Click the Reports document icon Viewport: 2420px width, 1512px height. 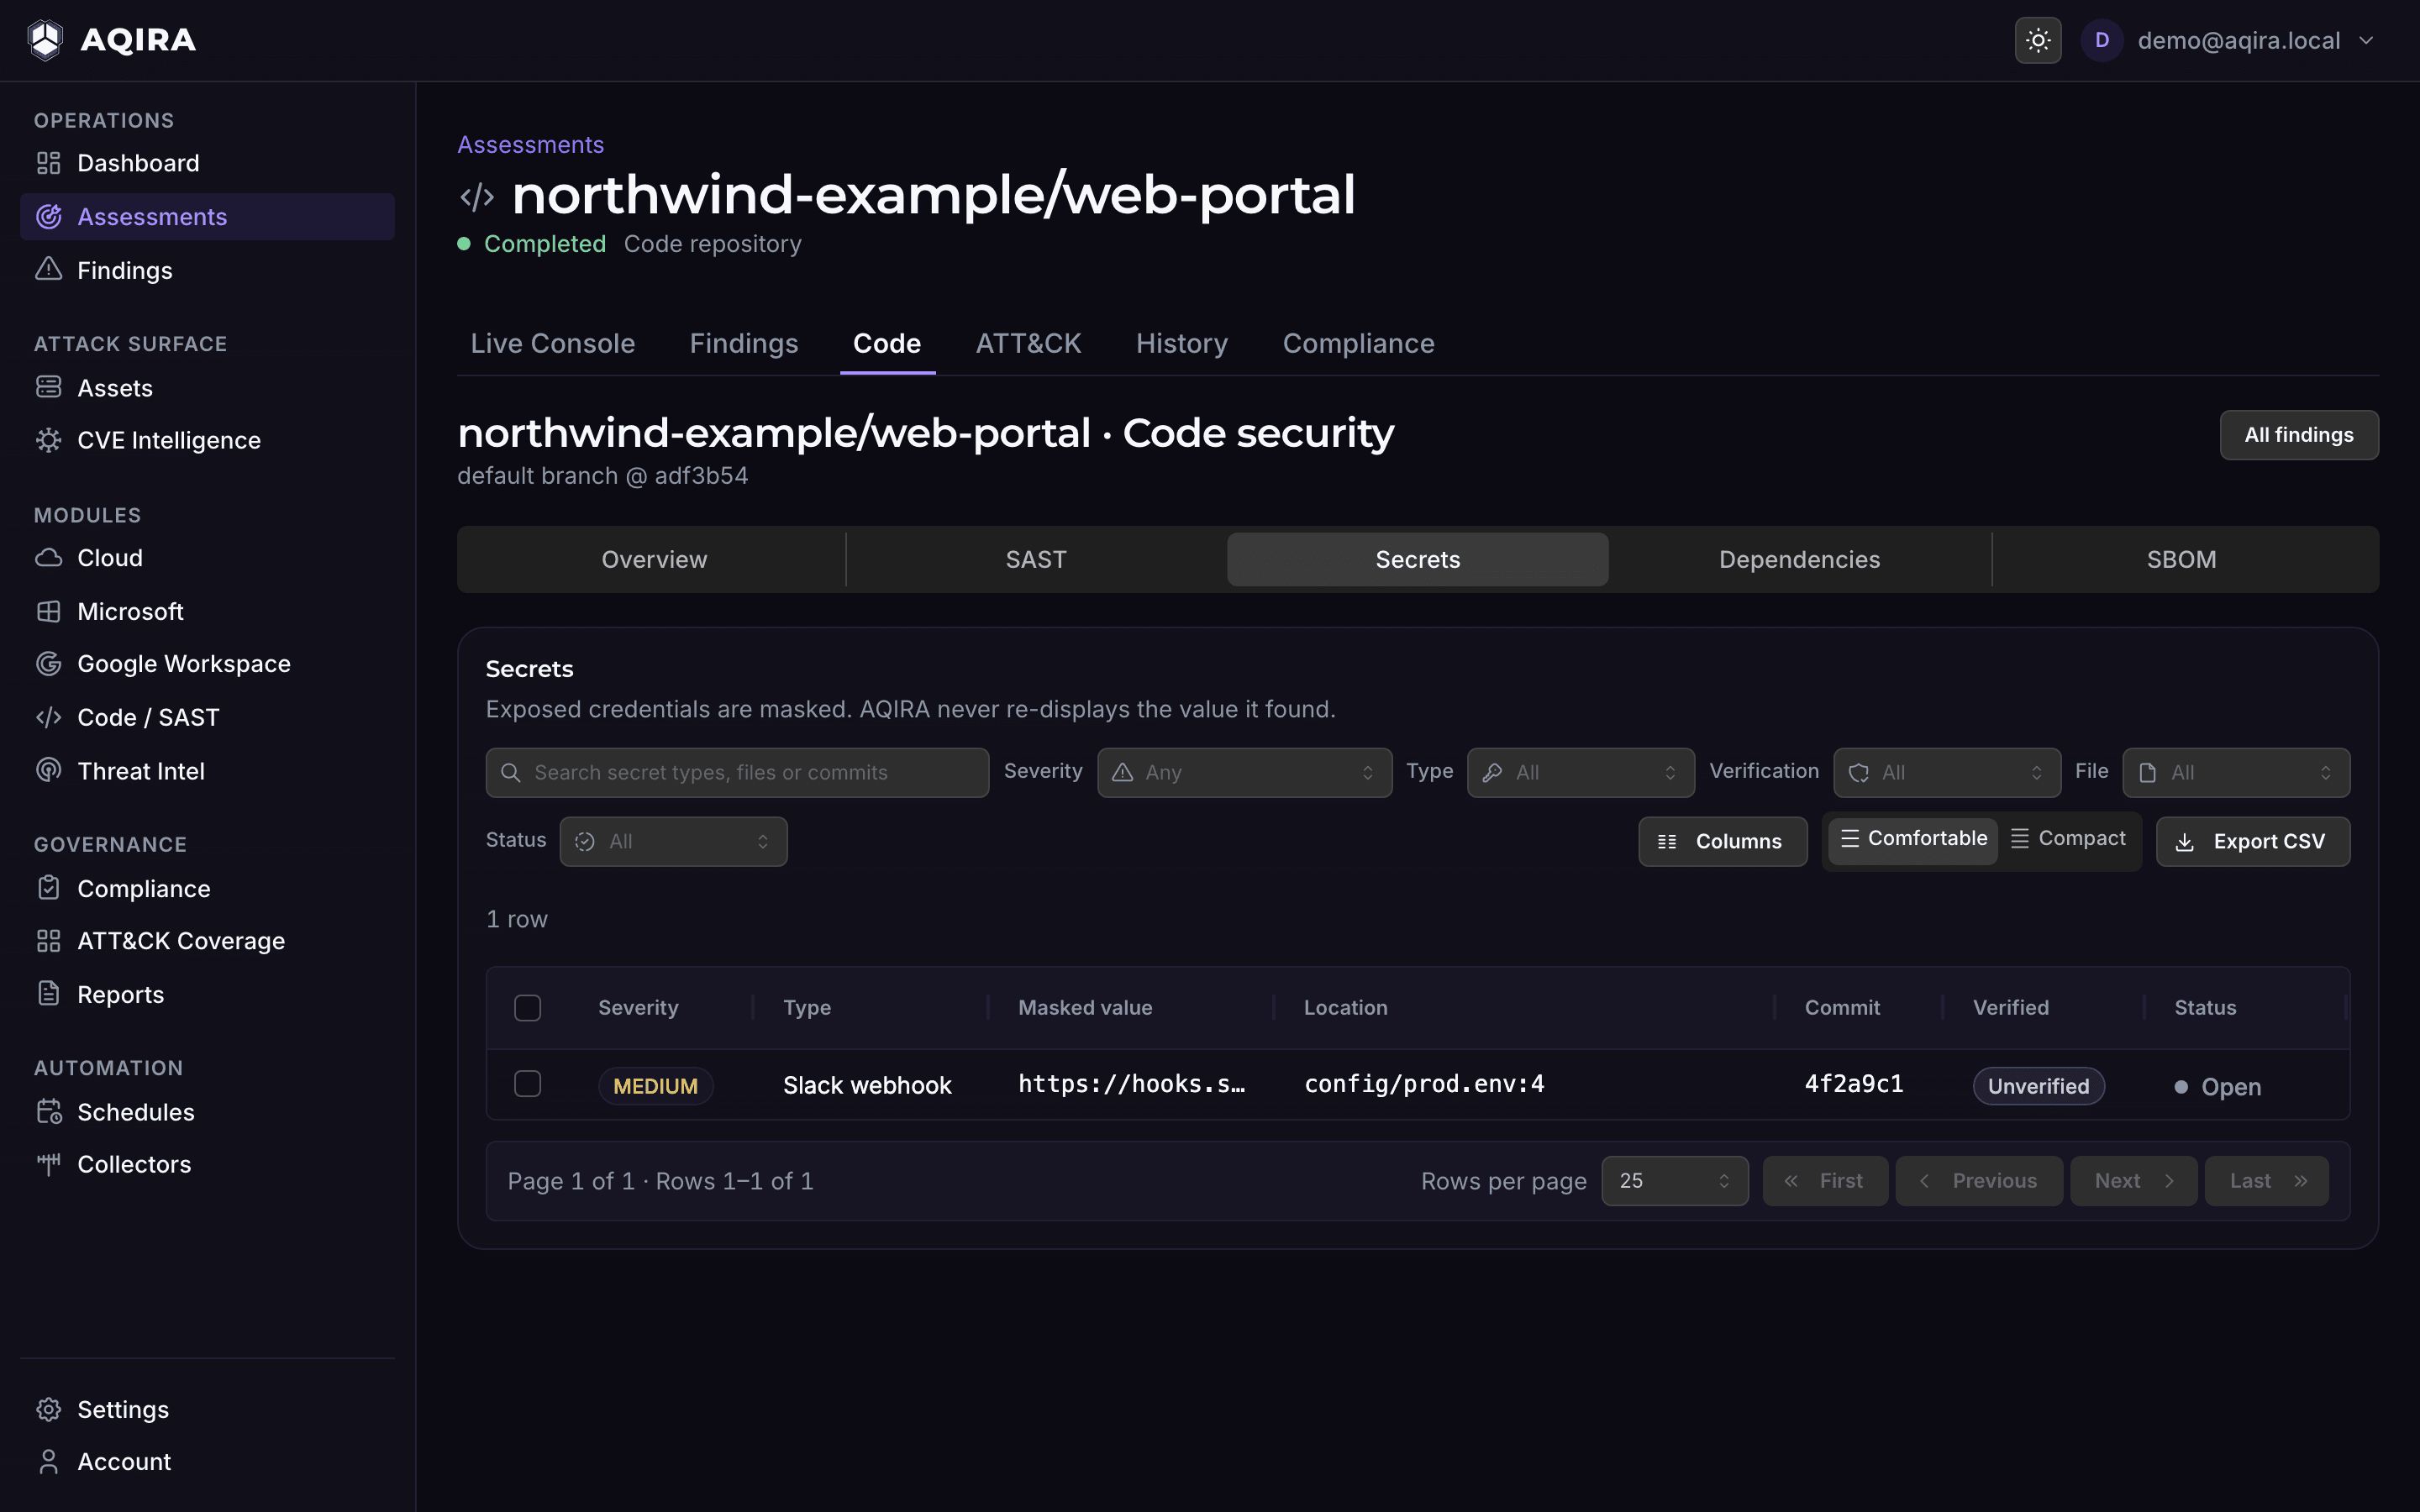(x=48, y=994)
